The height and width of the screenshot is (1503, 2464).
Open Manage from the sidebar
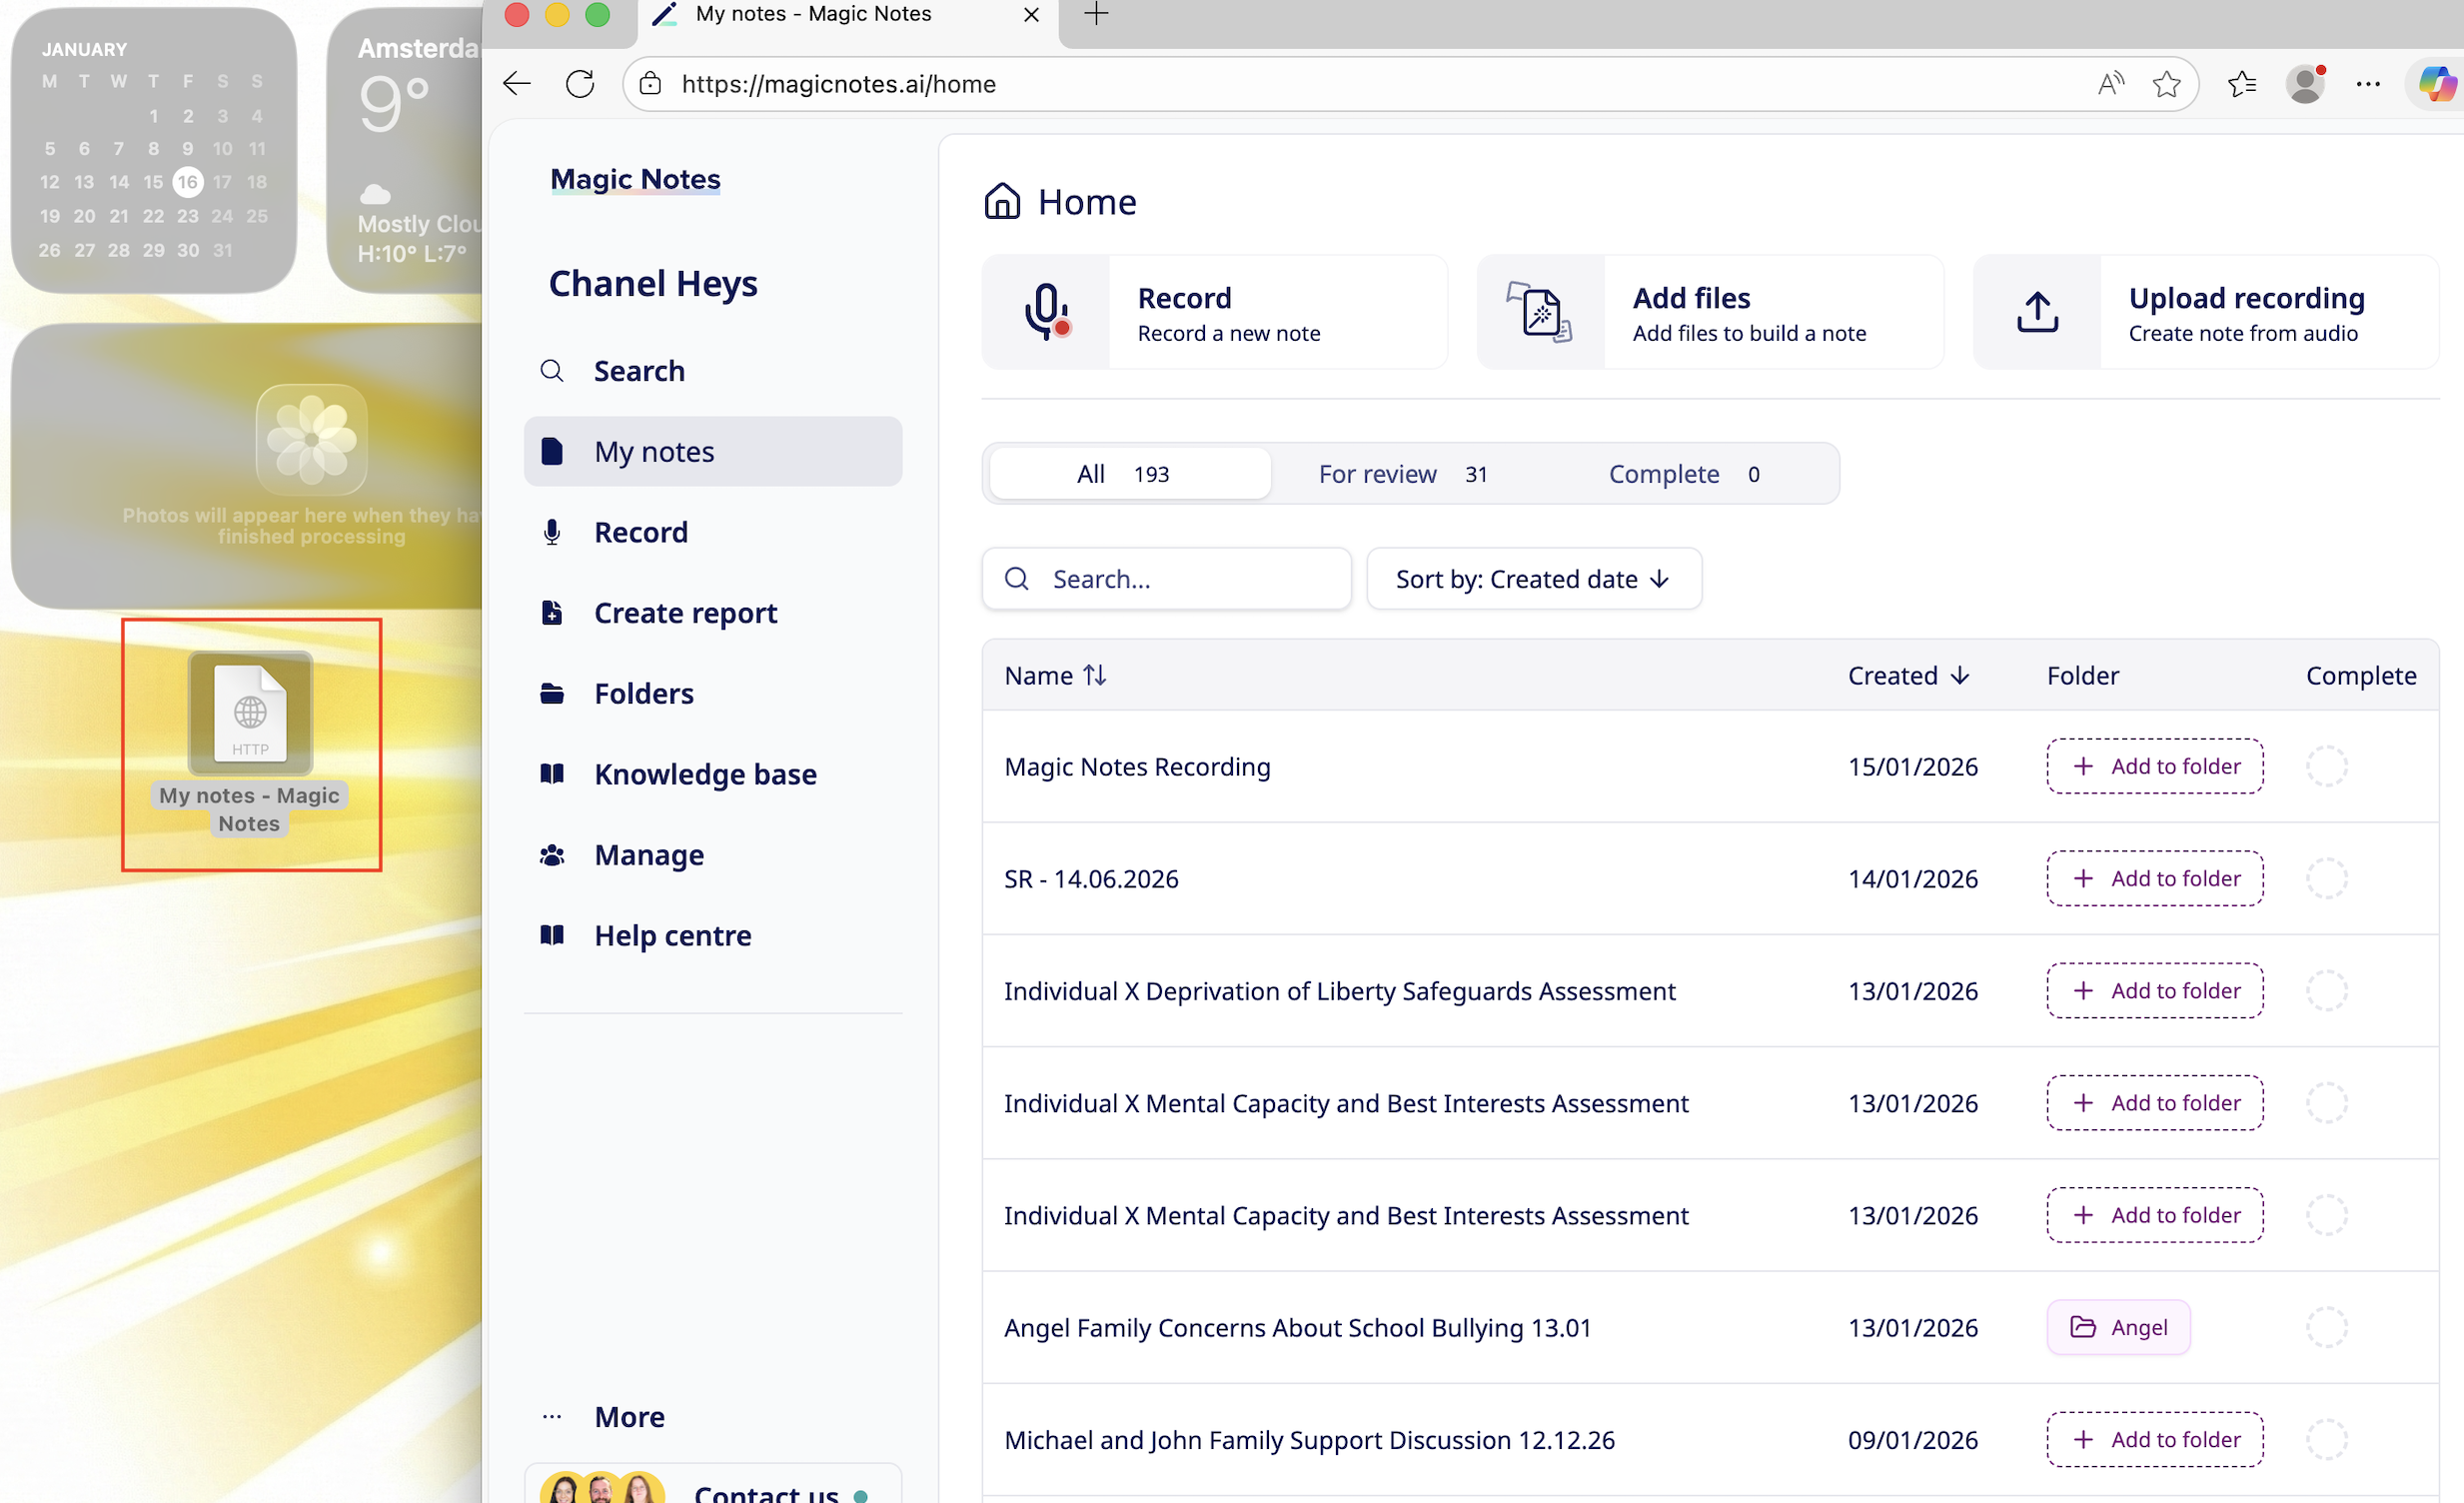[648, 854]
